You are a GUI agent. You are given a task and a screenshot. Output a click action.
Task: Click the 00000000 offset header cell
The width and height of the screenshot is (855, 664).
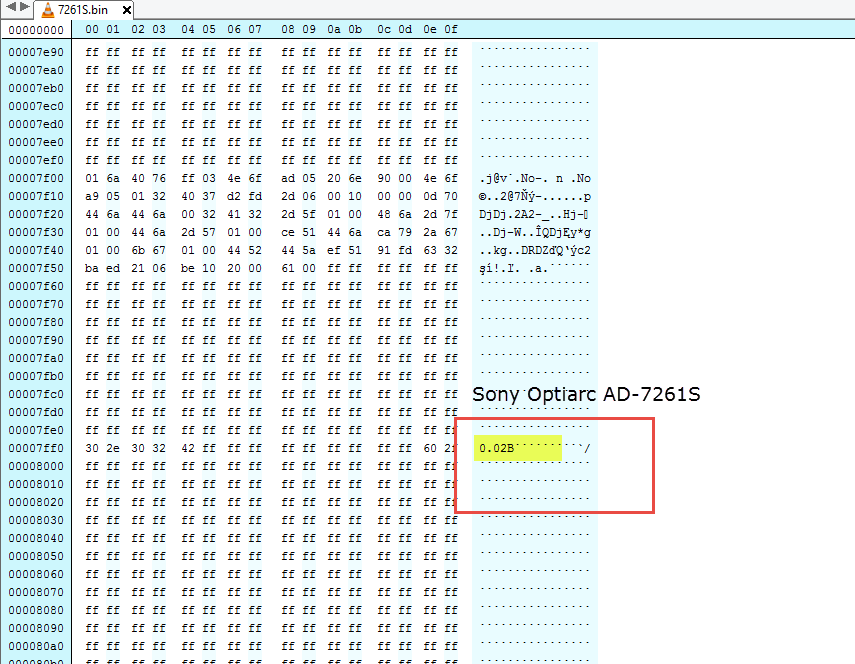click(x=36, y=30)
